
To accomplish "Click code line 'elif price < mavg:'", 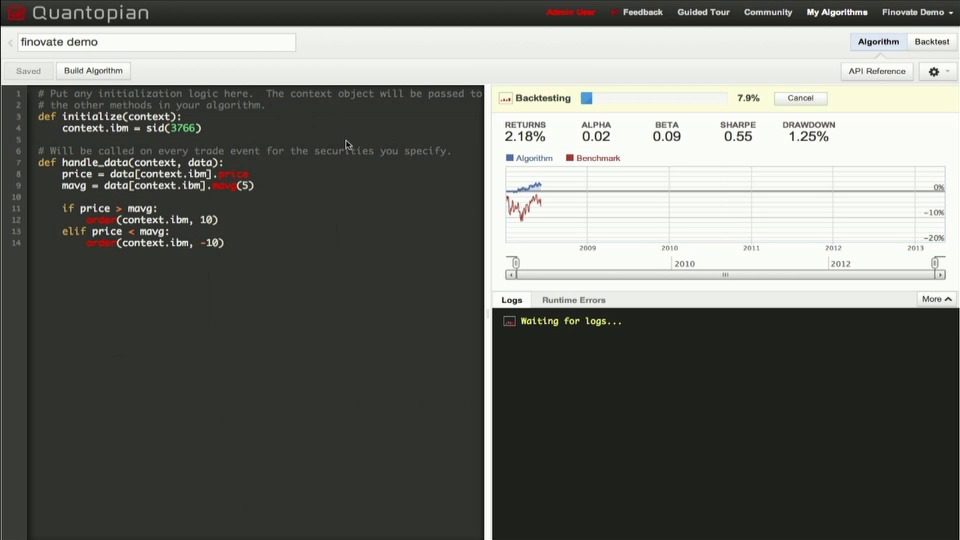I will click(116, 231).
